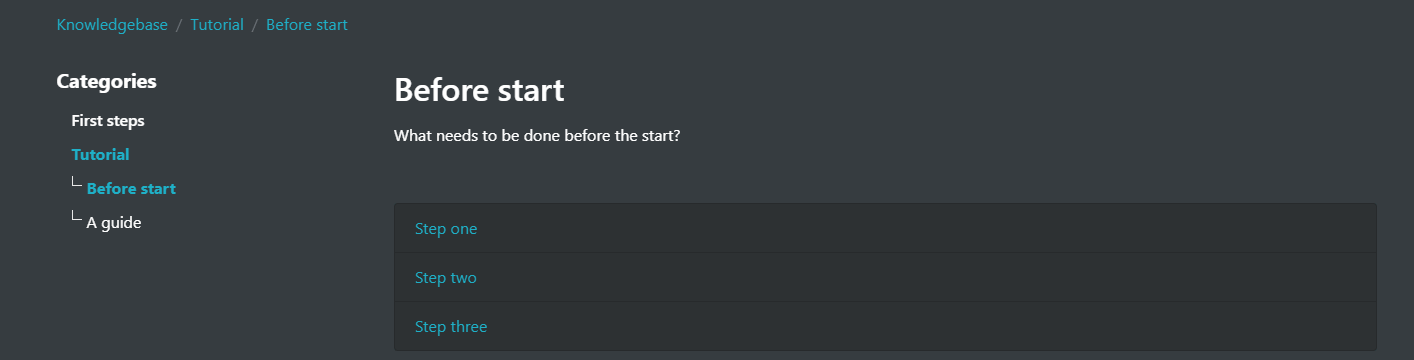Click the slash separator after Tutorial breadcrumb
1414x360 pixels.
pyautogui.click(x=255, y=25)
